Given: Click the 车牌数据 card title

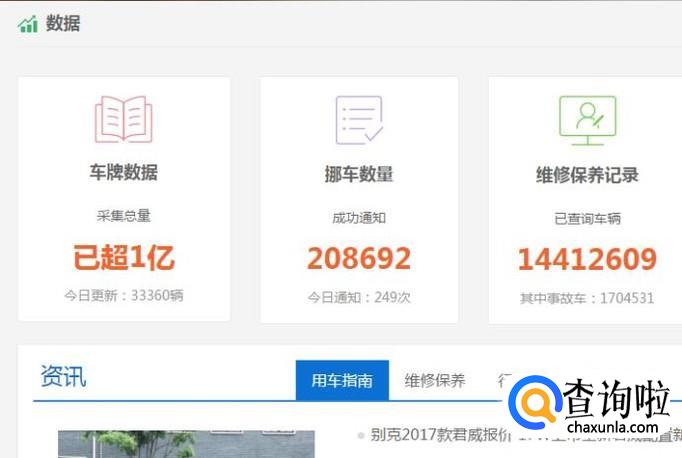Looking at the screenshot, I should click(x=124, y=172).
